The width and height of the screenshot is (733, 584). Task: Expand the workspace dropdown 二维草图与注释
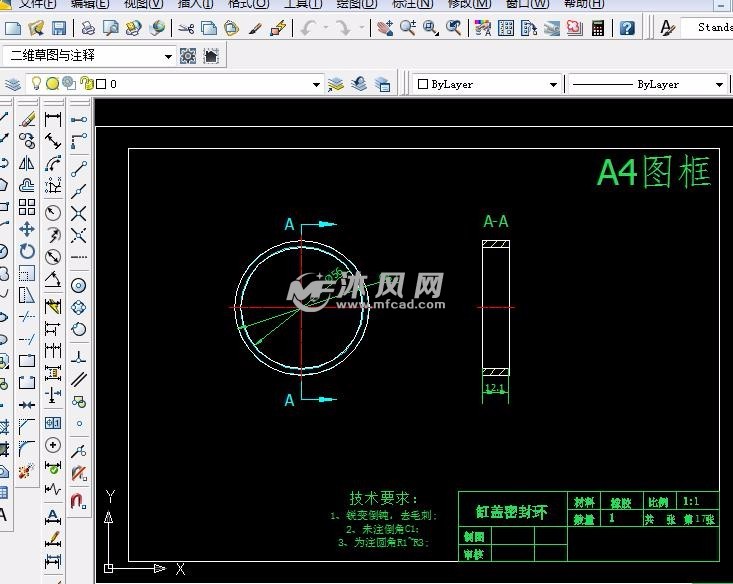tap(167, 56)
